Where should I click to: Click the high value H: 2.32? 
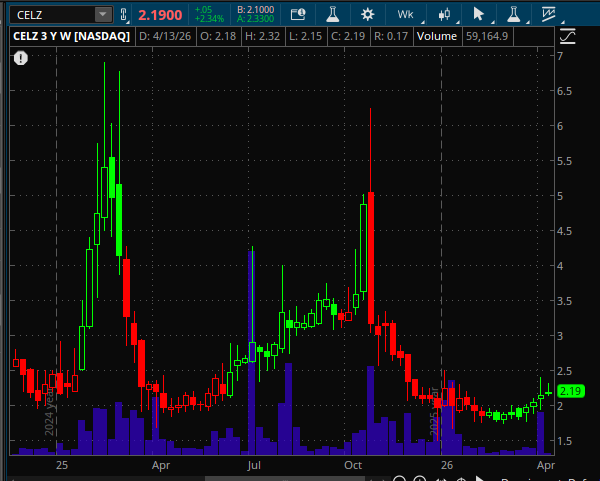click(262, 36)
